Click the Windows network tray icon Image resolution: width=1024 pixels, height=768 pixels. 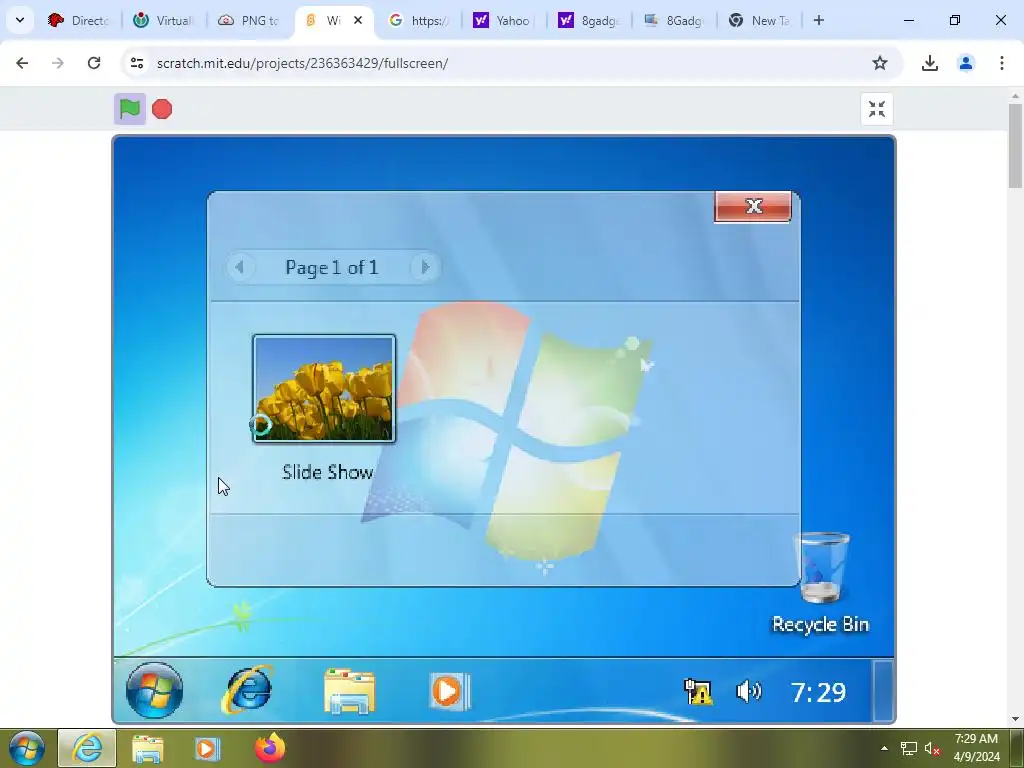pyautogui.click(x=908, y=748)
